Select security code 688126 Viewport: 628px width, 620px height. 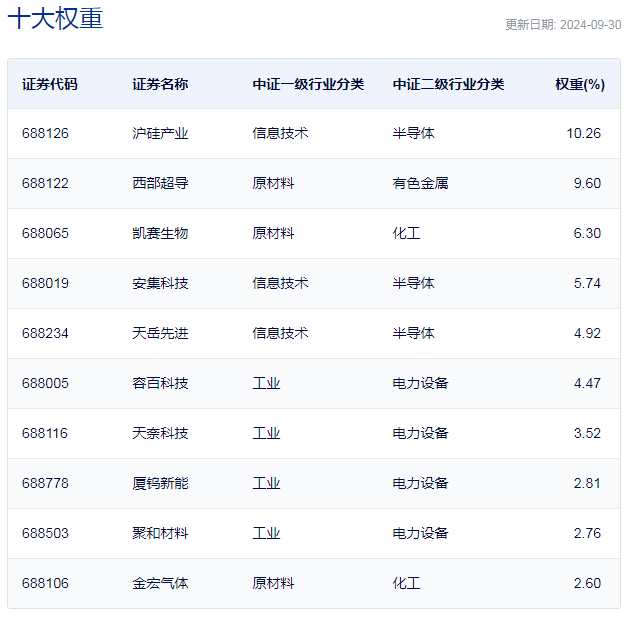coord(45,133)
